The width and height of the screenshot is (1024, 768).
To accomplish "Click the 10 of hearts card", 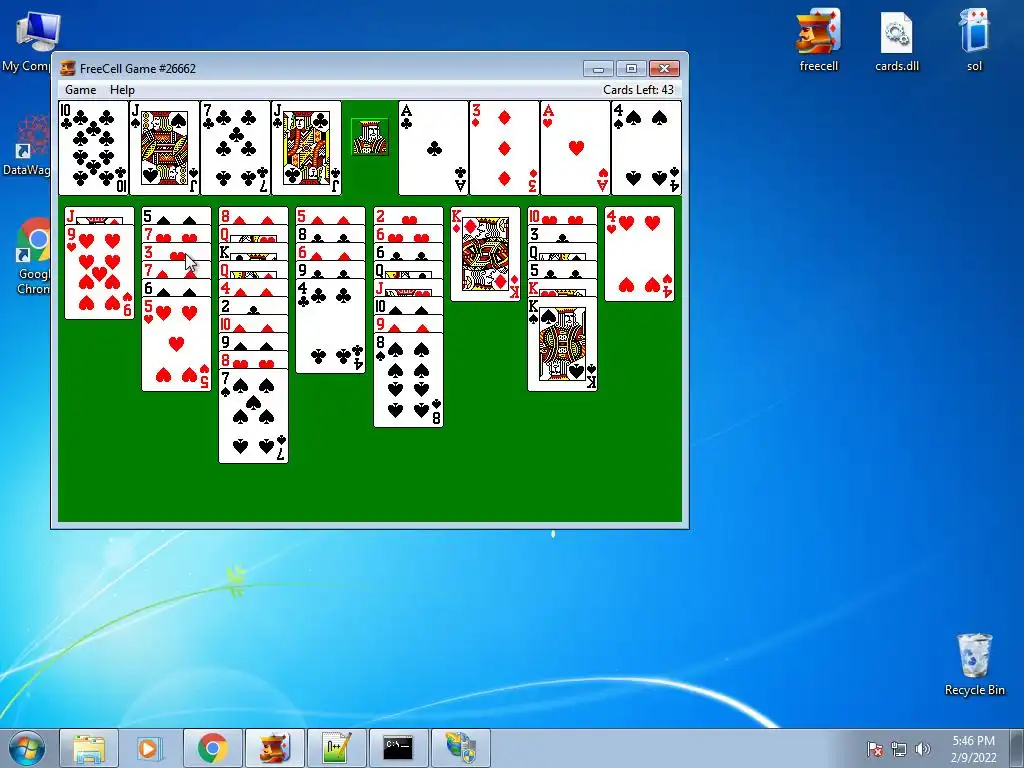I will point(562,216).
